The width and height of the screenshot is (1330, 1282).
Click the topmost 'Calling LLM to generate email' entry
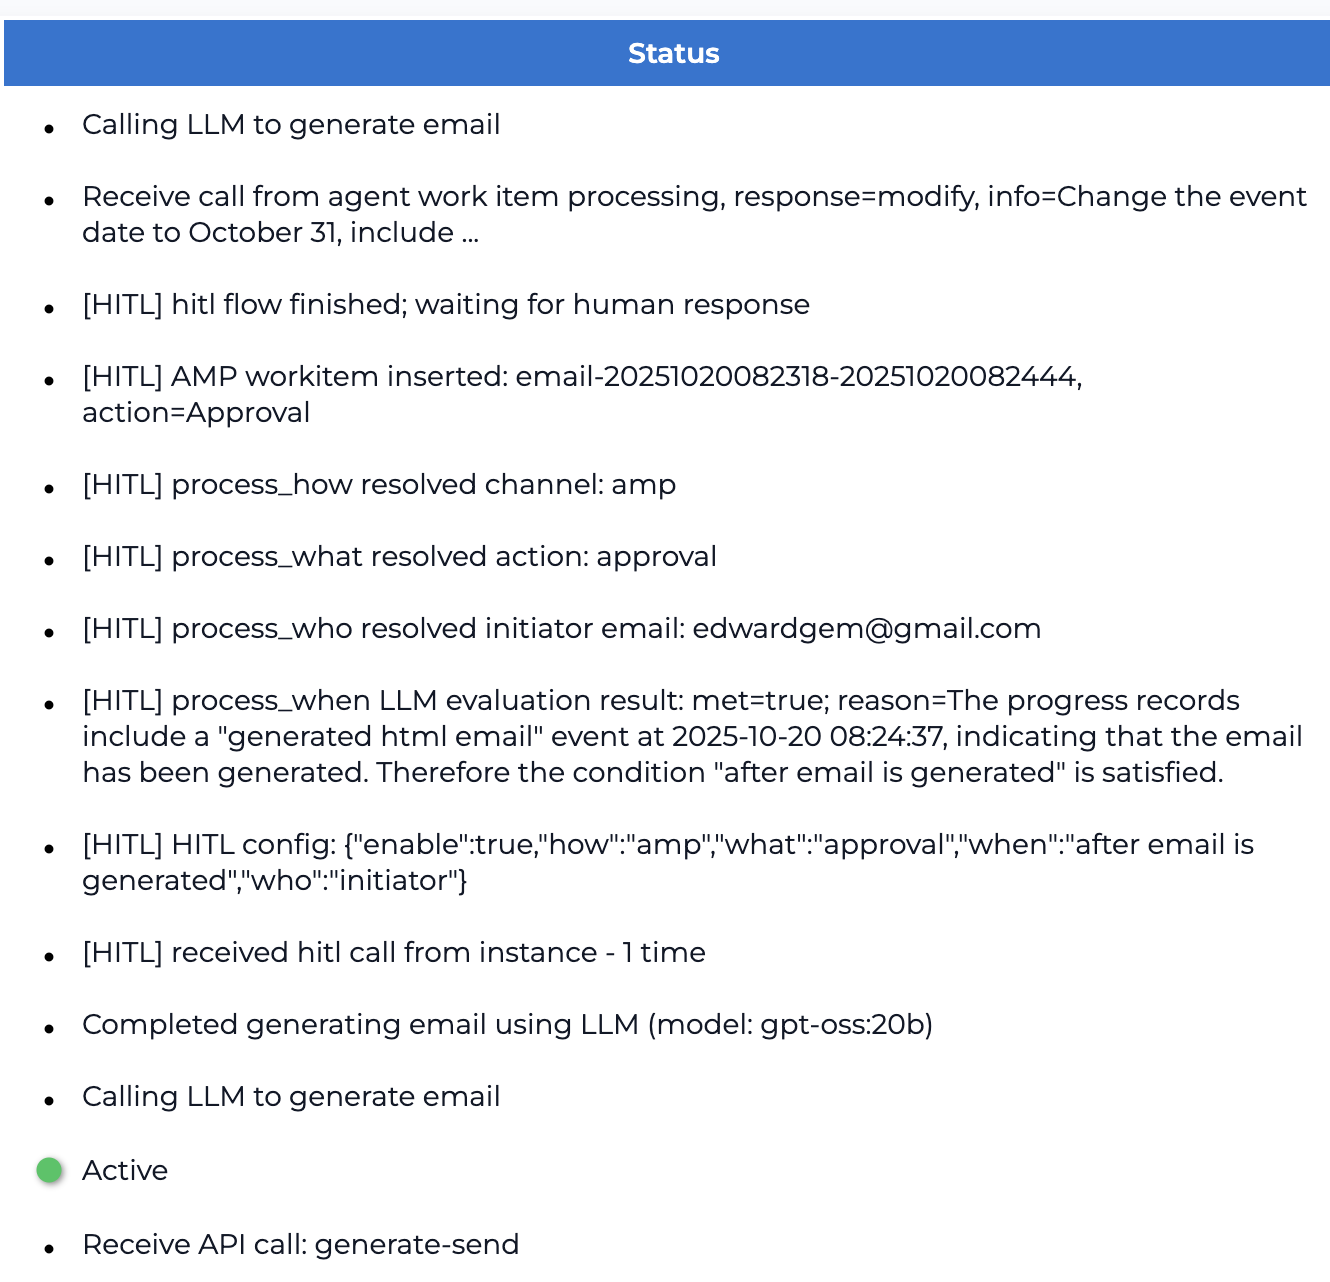(291, 124)
